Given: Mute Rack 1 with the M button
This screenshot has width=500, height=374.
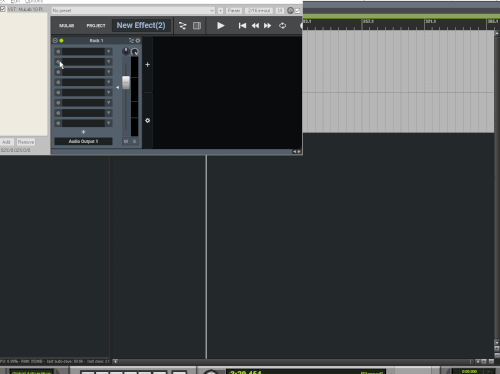Looking at the screenshot, I should click(126, 141).
